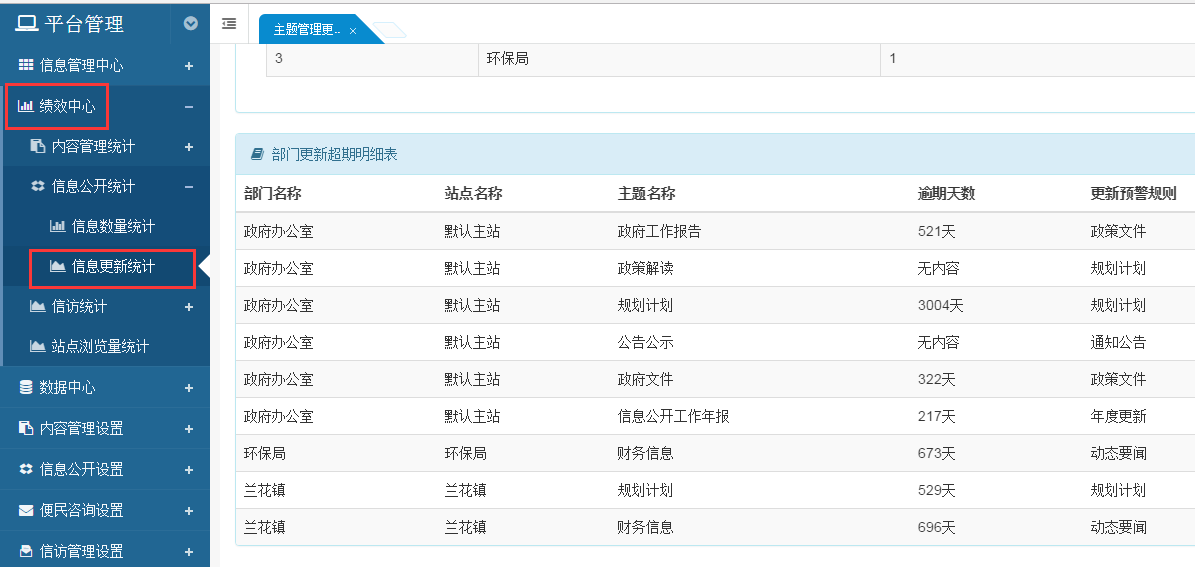Expand the 信访统计 submenu
This screenshot has width=1195, height=567.
pos(189,307)
